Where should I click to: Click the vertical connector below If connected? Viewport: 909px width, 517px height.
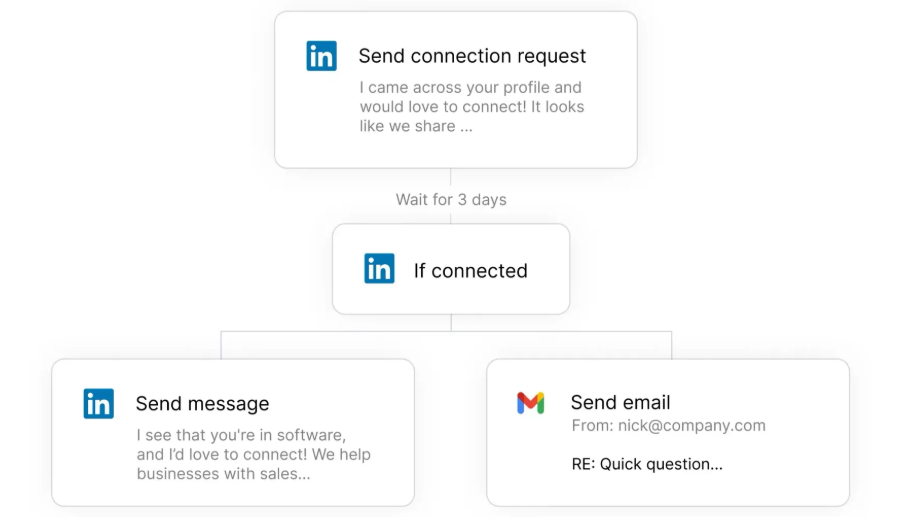[451, 322]
